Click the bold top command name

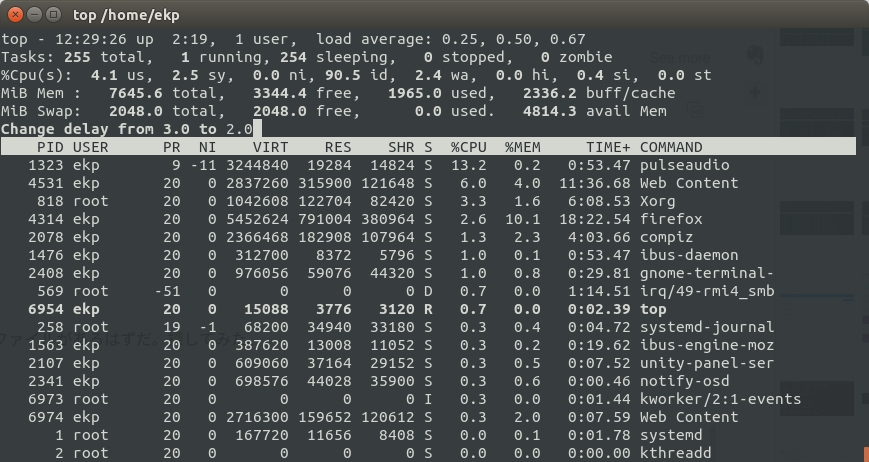click(653, 309)
